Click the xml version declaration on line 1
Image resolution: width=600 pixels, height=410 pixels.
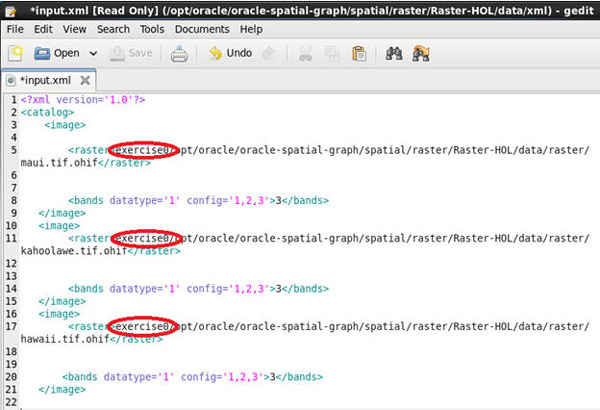tap(83, 100)
